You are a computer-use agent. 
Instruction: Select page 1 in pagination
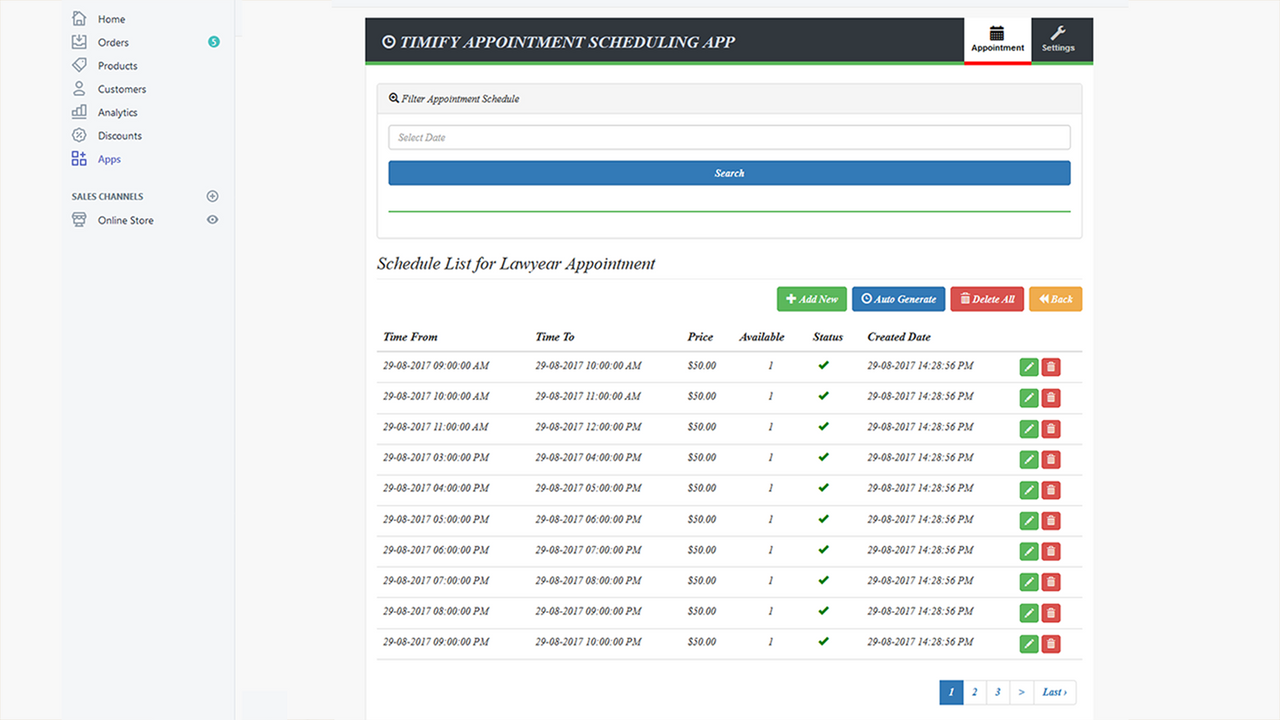point(951,692)
